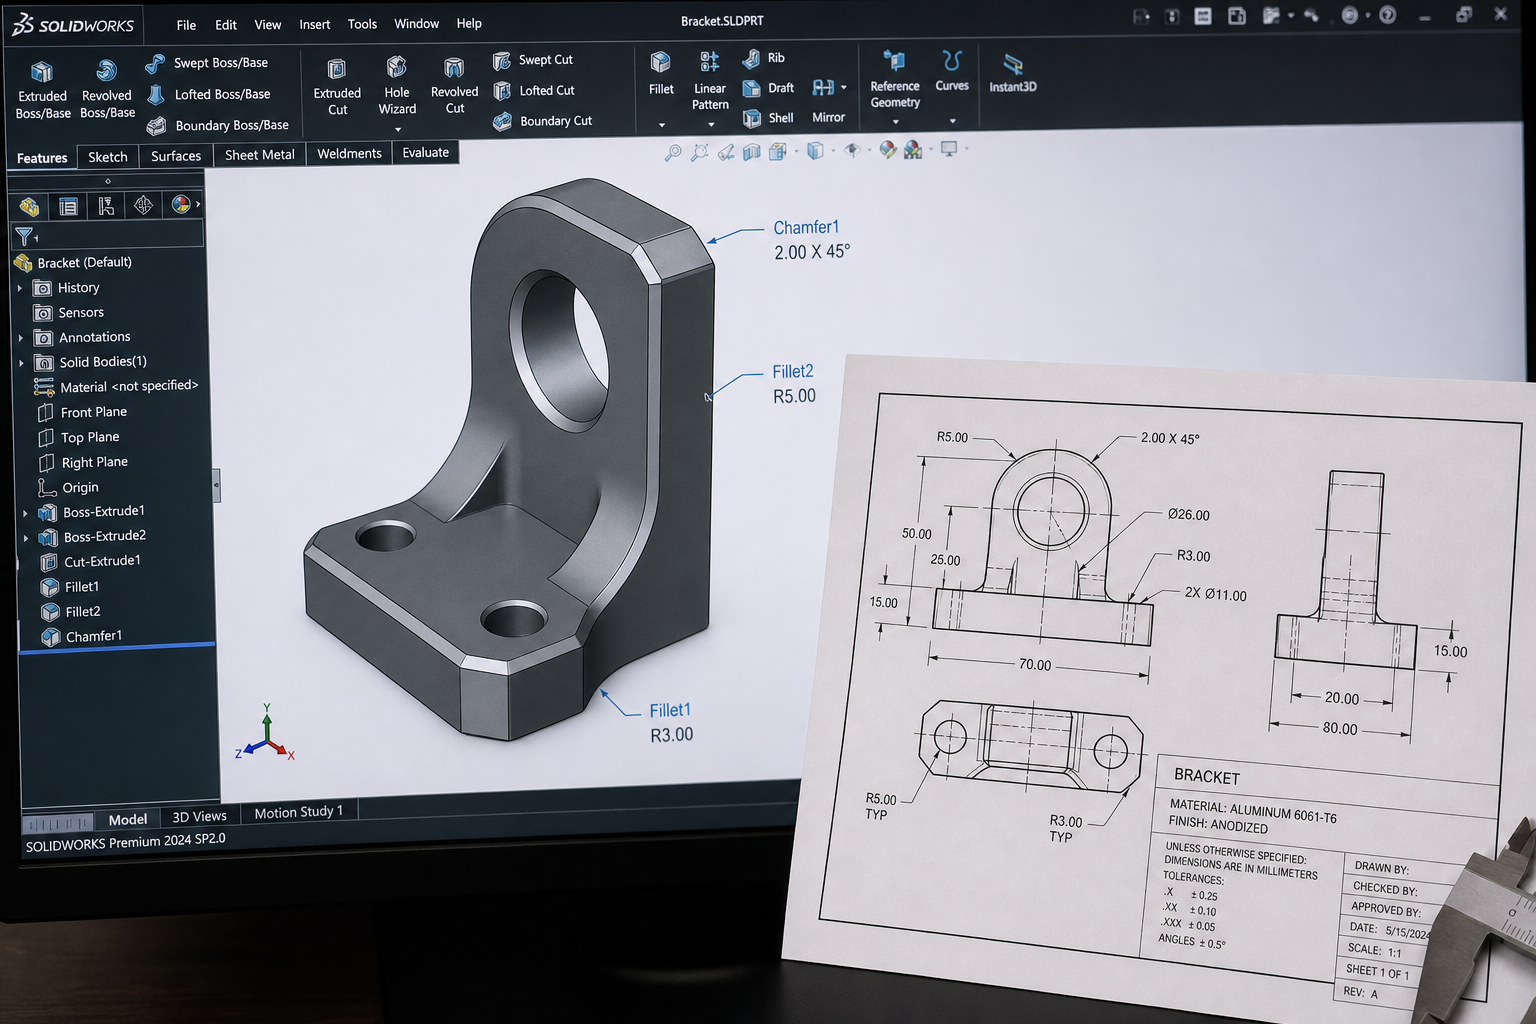Click the Mirror tool icon
The height and width of the screenshot is (1024, 1536).
point(823,88)
